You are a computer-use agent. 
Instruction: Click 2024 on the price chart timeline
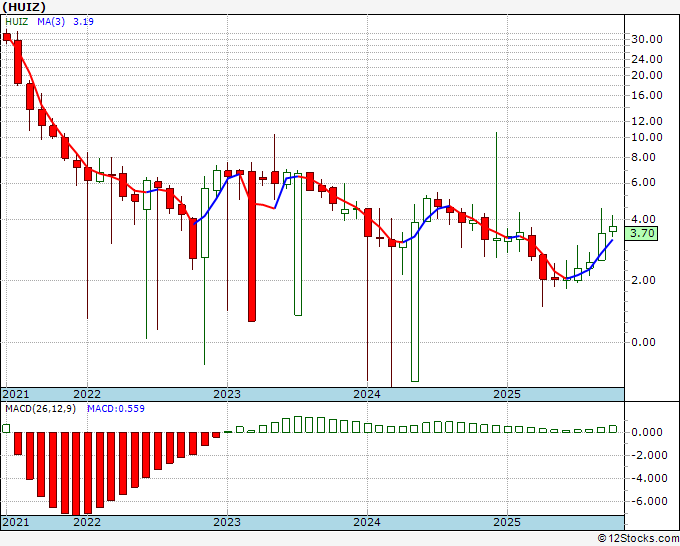click(367, 394)
